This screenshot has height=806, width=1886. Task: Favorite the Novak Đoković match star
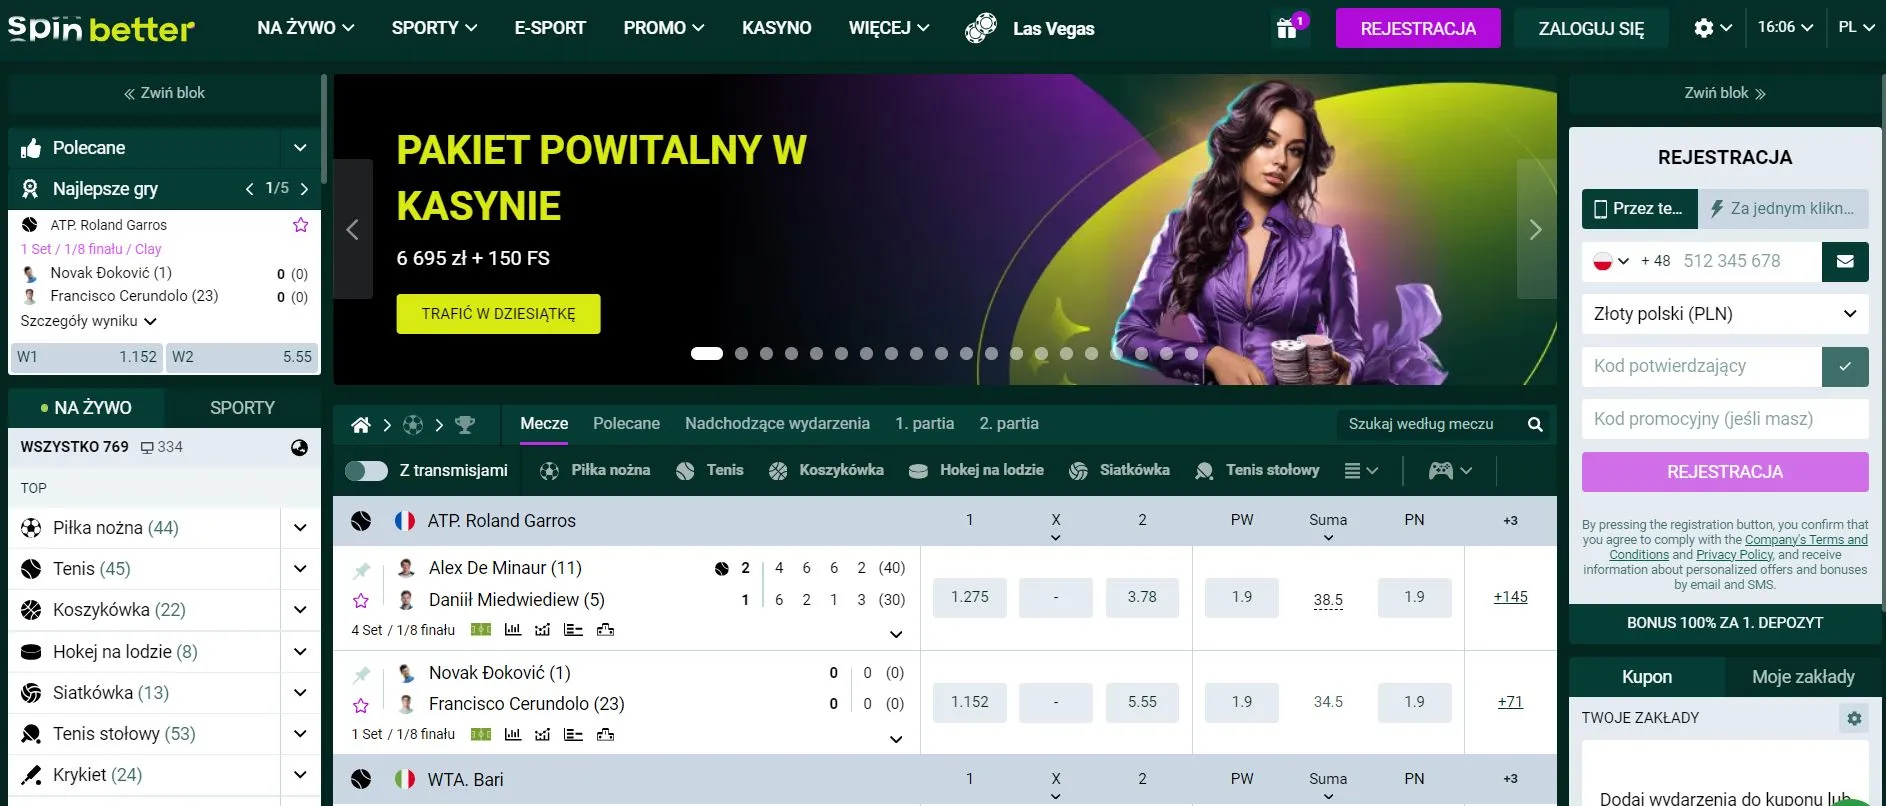(361, 706)
